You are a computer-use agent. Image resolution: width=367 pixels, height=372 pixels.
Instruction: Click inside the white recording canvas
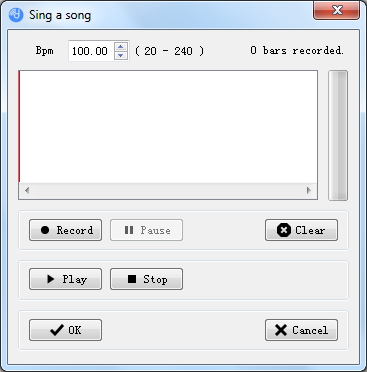[x=168, y=127]
